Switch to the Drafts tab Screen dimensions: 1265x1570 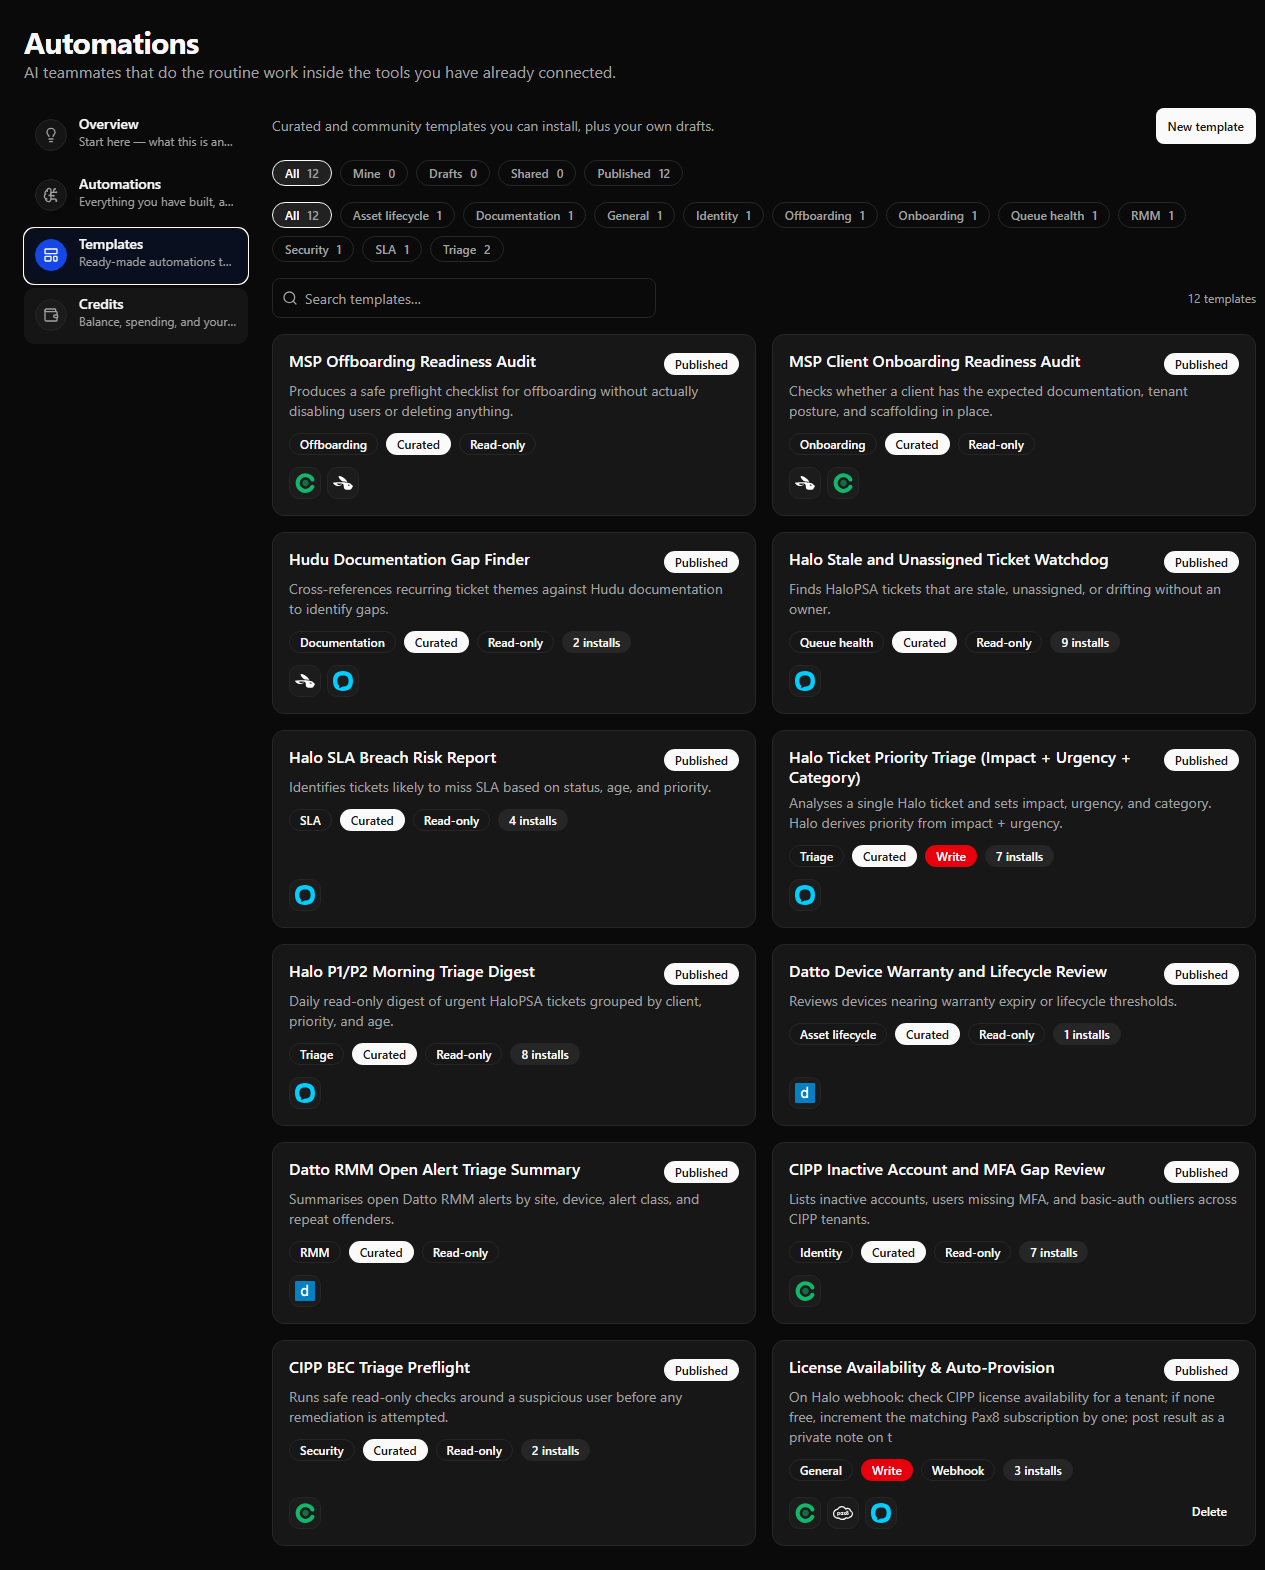coord(453,173)
